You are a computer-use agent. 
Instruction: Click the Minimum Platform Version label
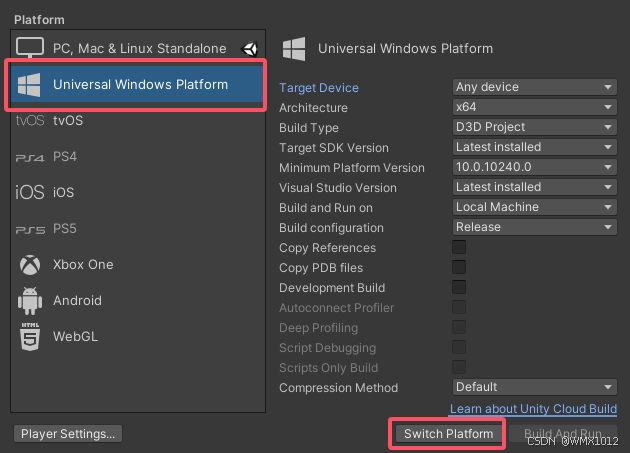[352, 168]
